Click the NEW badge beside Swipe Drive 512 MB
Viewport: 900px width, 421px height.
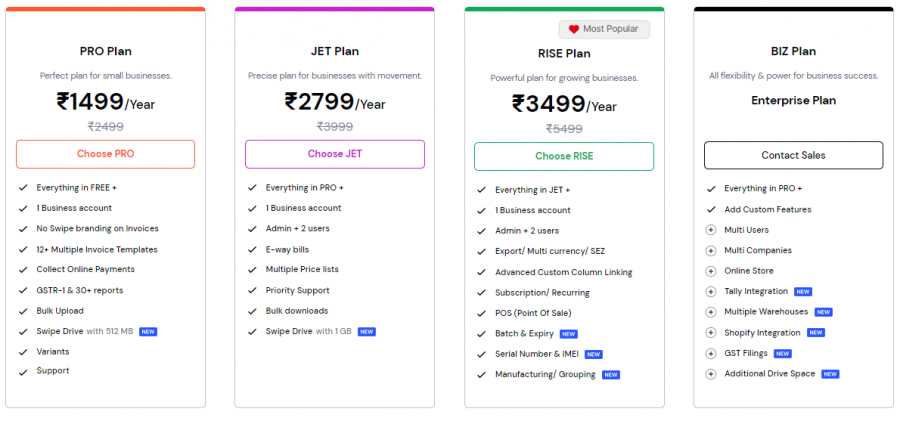148,331
